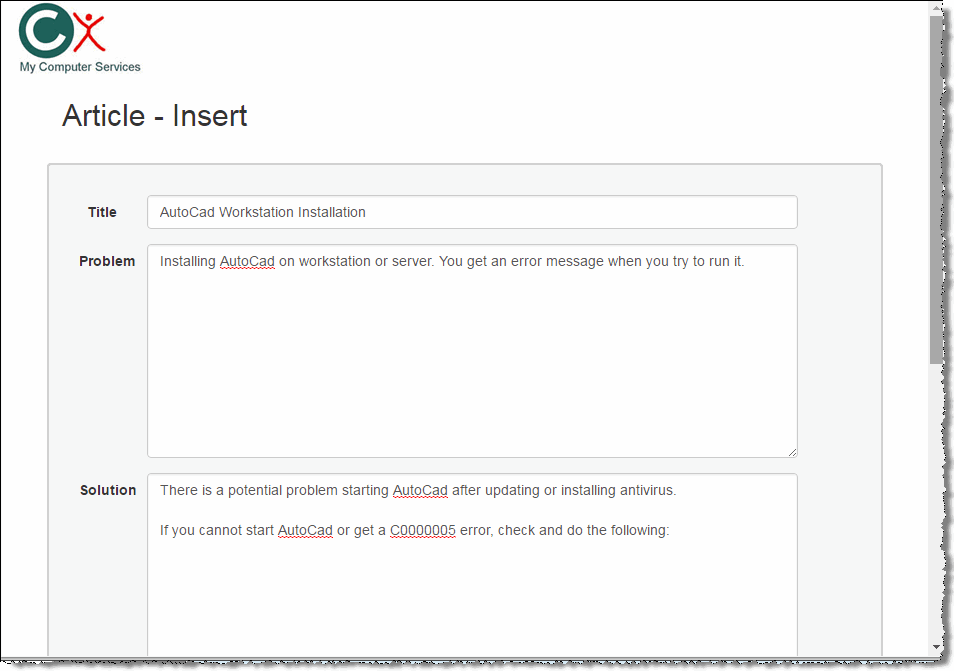Open the C0000005 error code link

tap(422, 530)
